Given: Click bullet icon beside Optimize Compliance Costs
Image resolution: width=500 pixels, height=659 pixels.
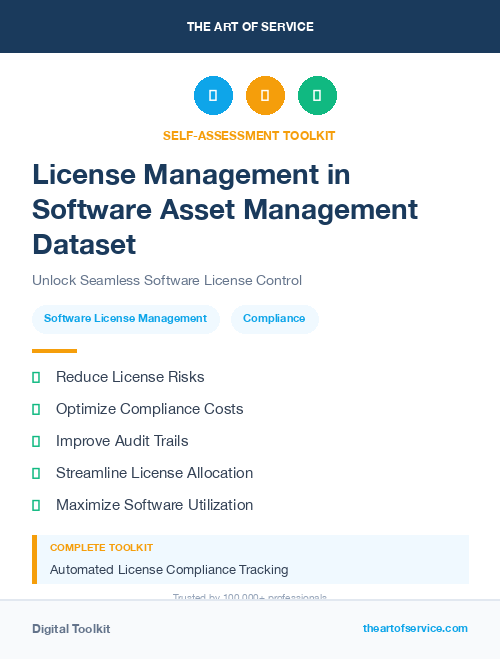Looking at the screenshot, I should pos(36,409).
